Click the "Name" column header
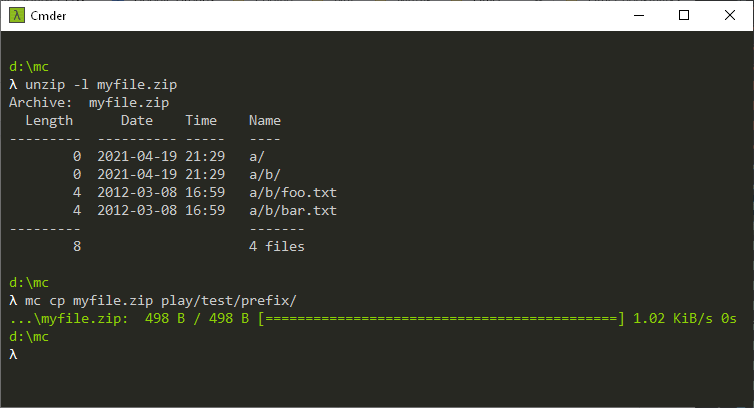The image size is (754, 408). click(265, 120)
